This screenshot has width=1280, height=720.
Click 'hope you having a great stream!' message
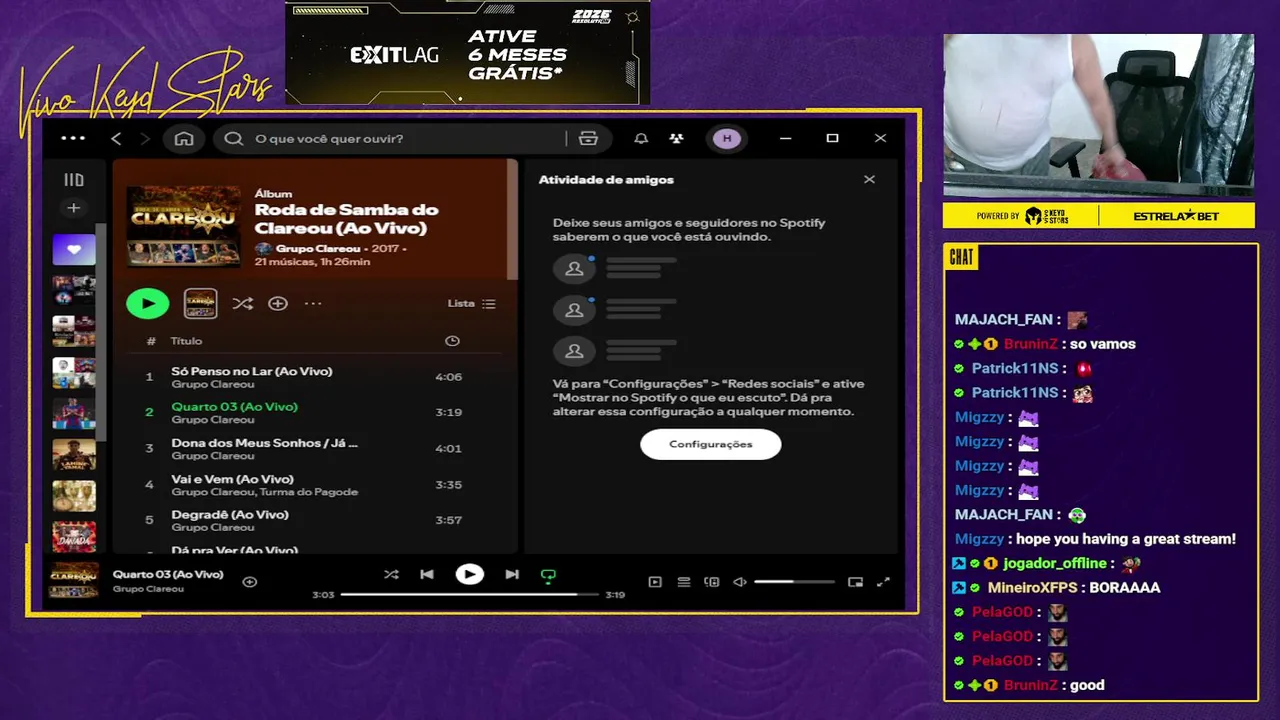pyautogui.click(x=1126, y=539)
